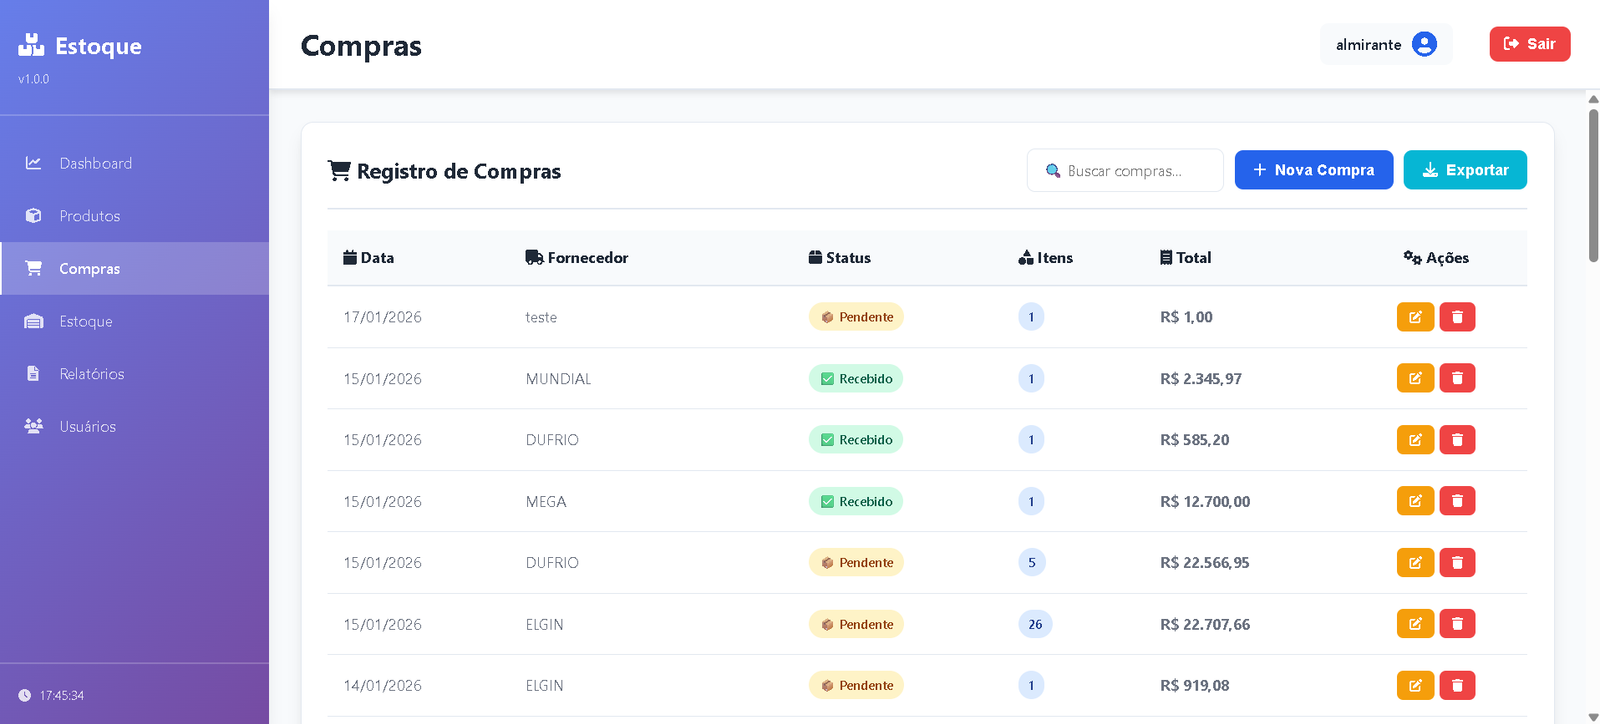This screenshot has height=724, width=1600.
Task: Click the date 14/01/2026
Action: point(382,686)
